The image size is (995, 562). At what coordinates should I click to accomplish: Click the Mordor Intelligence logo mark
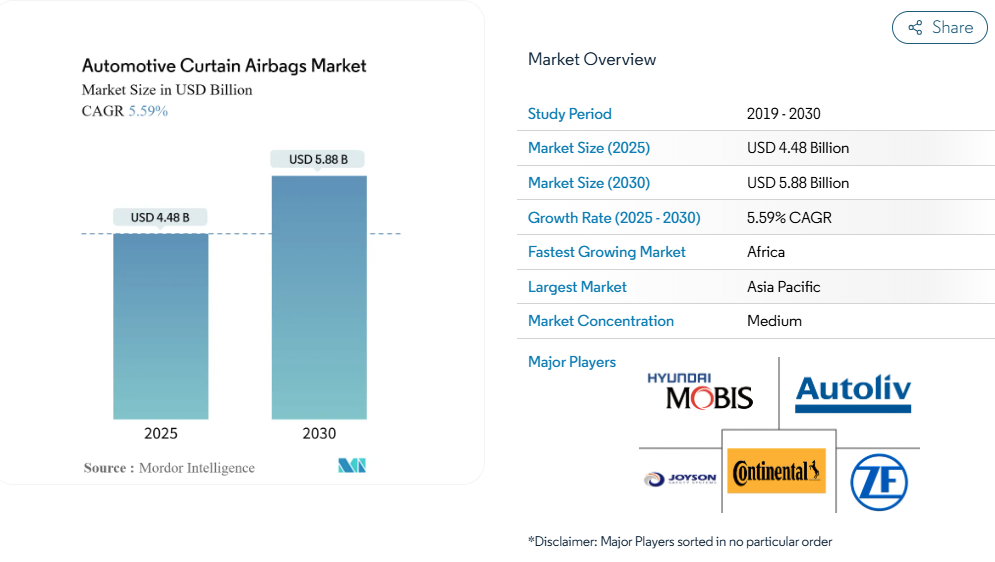click(x=352, y=466)
